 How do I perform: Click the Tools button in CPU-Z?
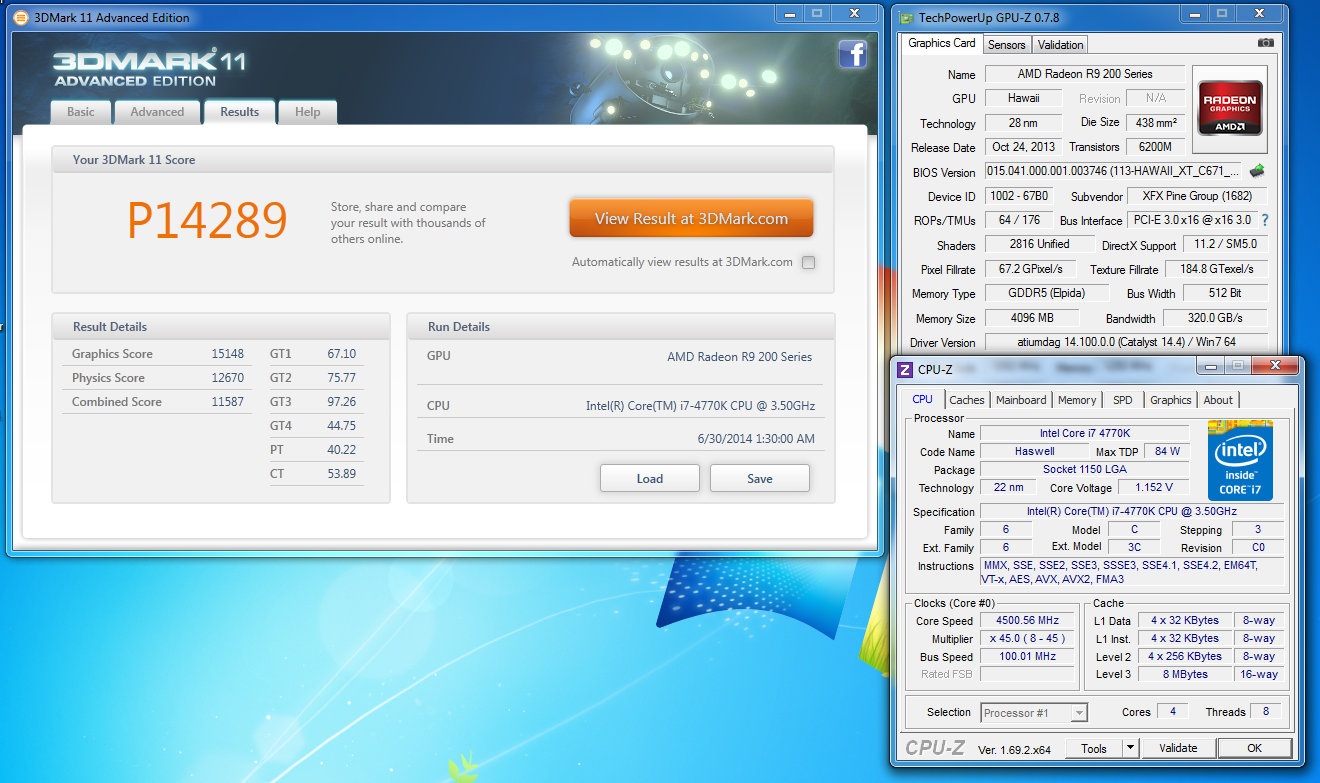(x=1094, y=748)
